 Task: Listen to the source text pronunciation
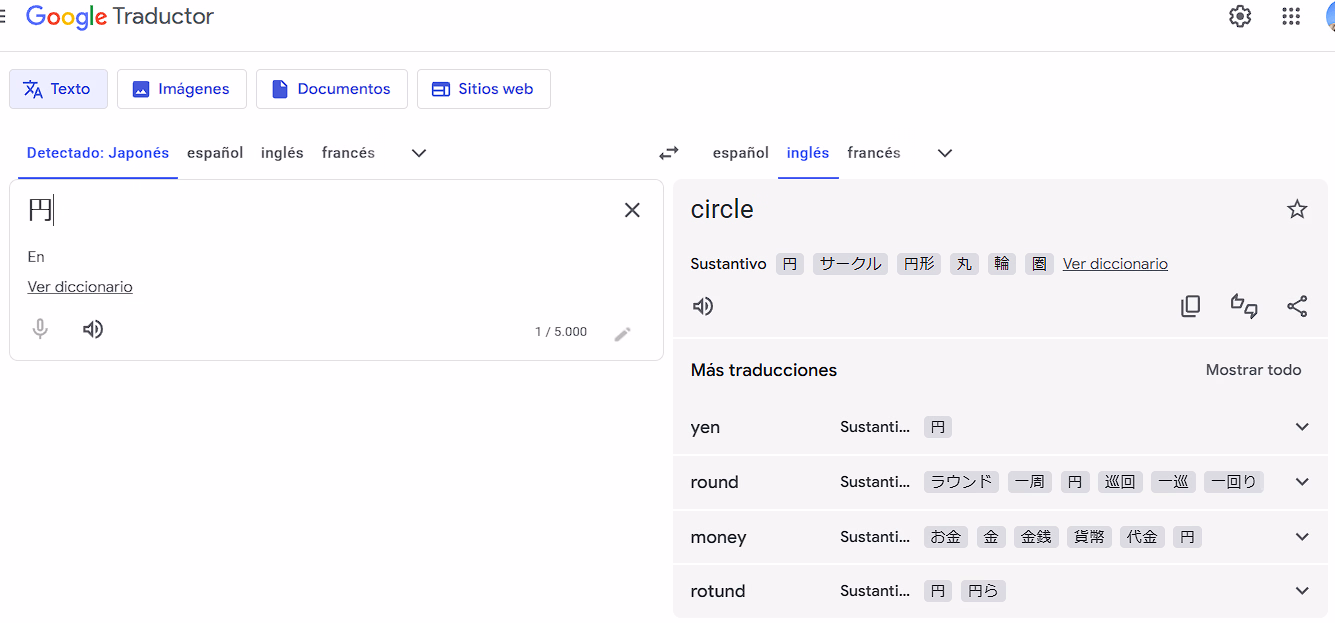click(x=93, y=330)
